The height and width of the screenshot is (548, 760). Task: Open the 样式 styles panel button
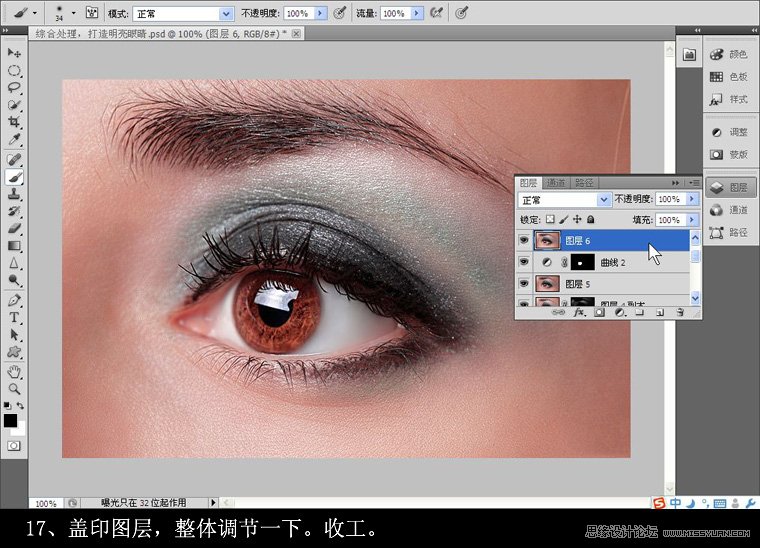pos(728,99)
